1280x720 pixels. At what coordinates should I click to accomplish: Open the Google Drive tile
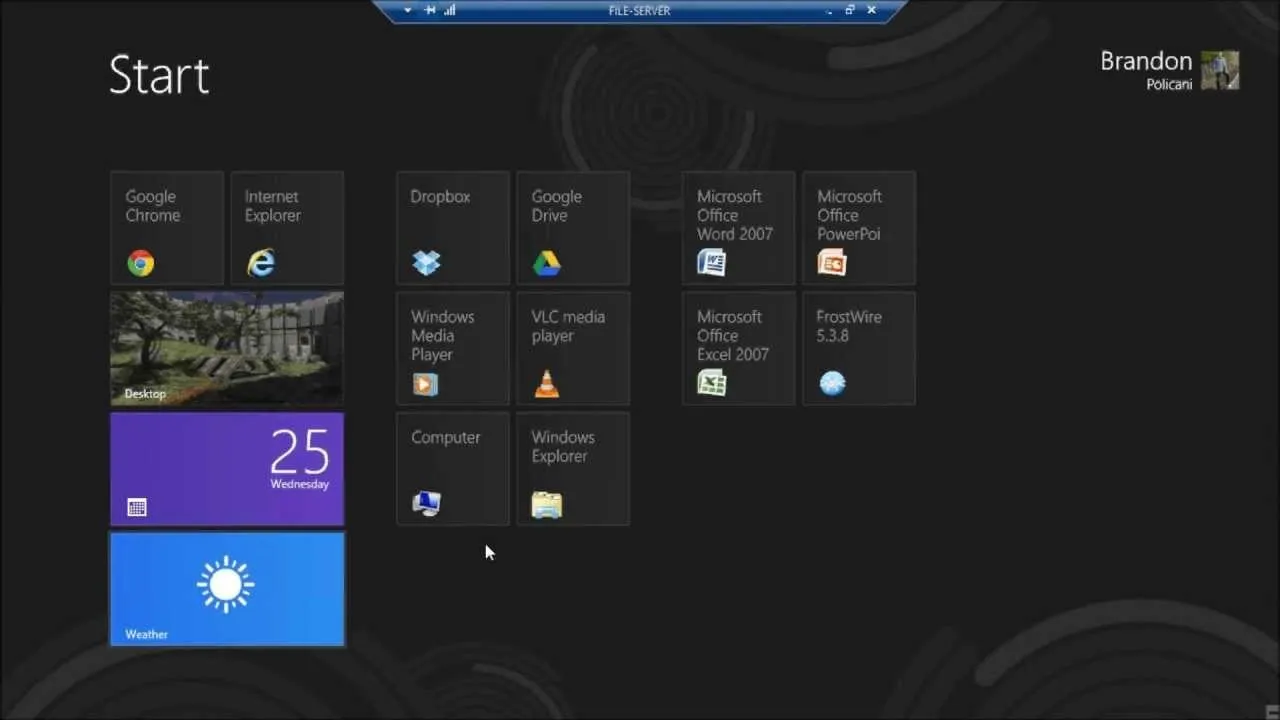(573, 228)
